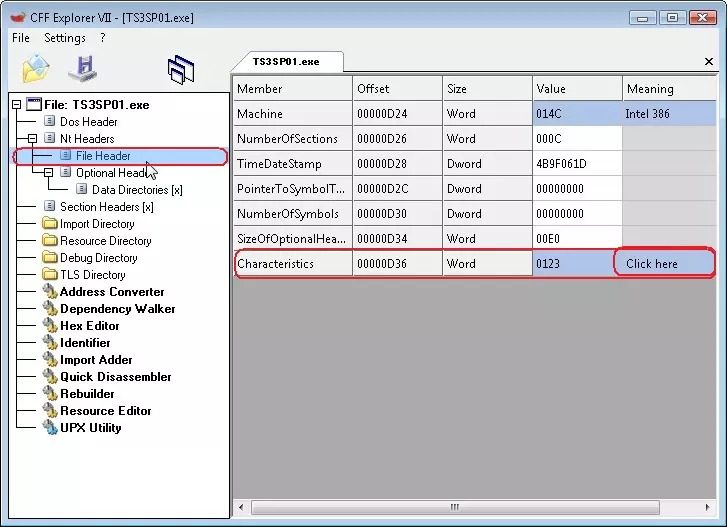Select the Machine value 014C
727x527 pixels.
577,114
